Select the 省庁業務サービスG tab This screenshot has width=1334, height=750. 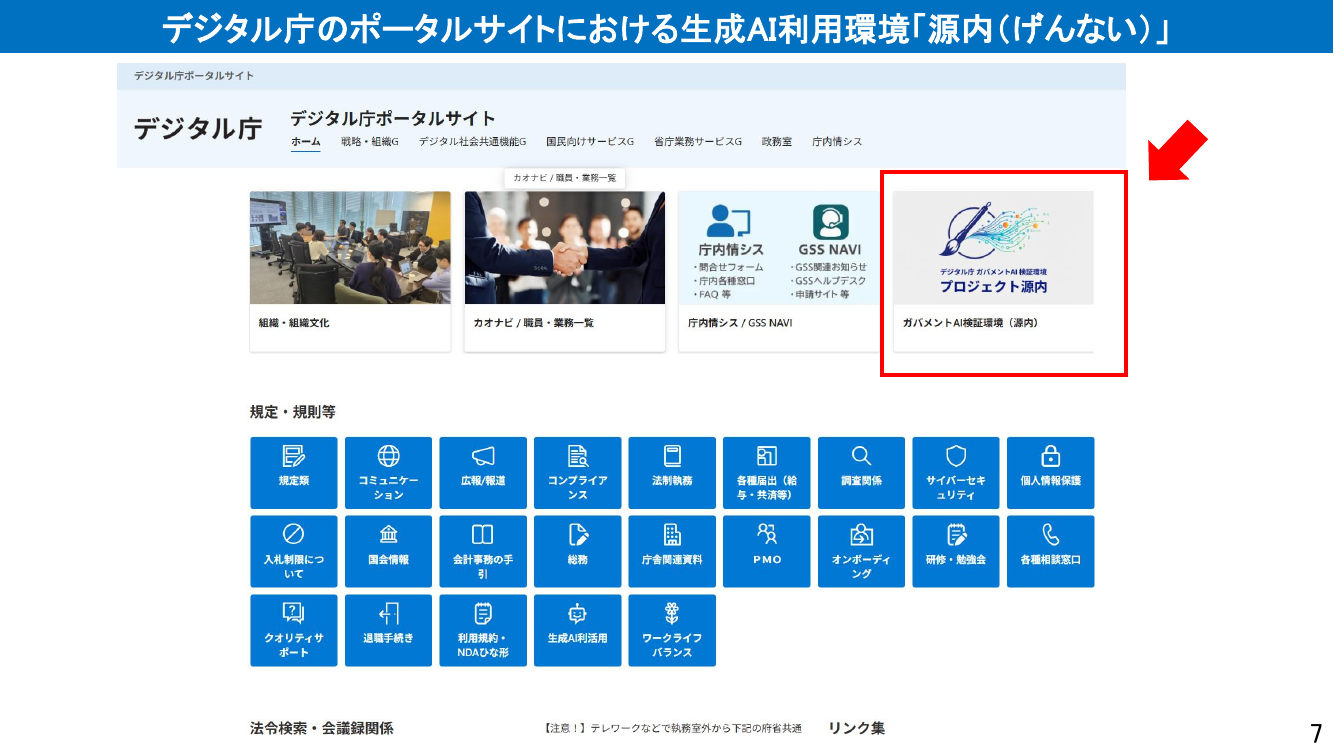(698, 142)
